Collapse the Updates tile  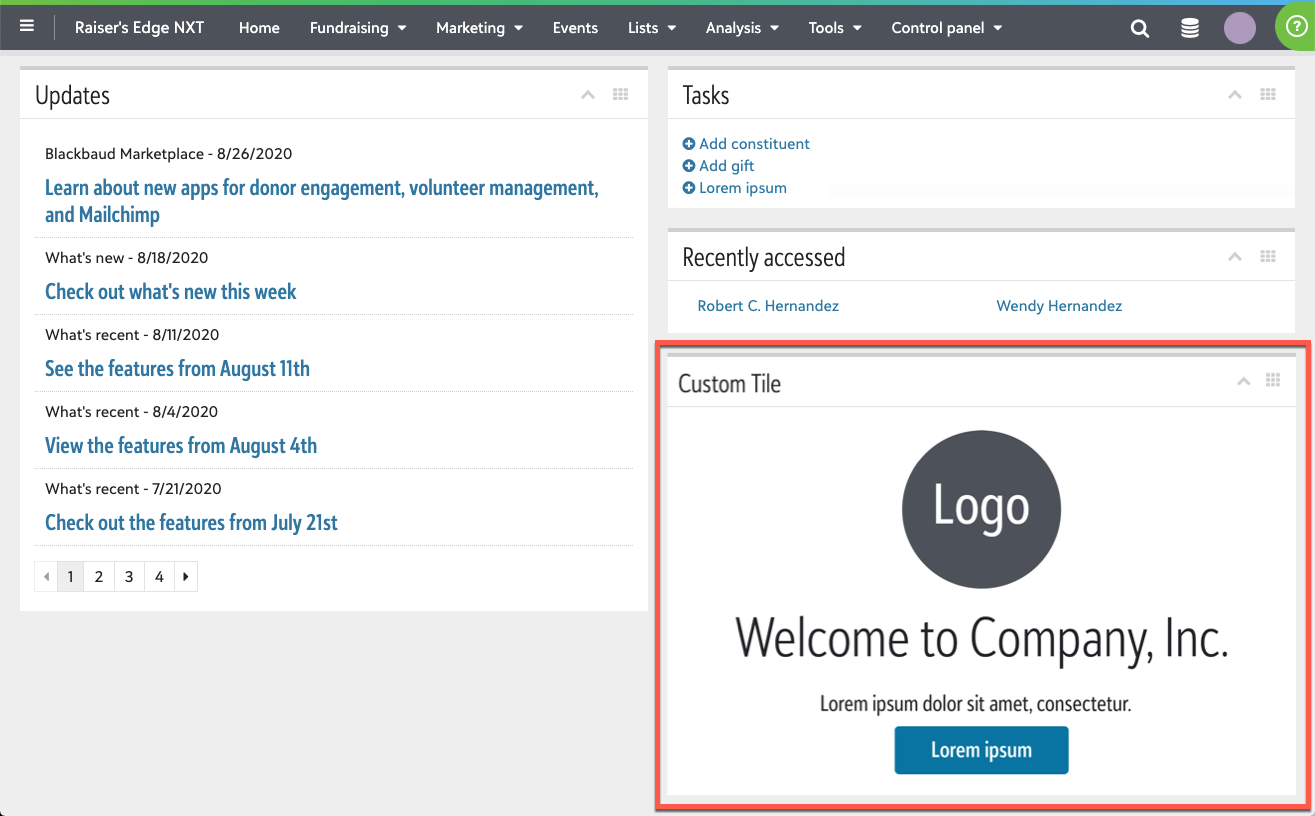click(588, 95)
